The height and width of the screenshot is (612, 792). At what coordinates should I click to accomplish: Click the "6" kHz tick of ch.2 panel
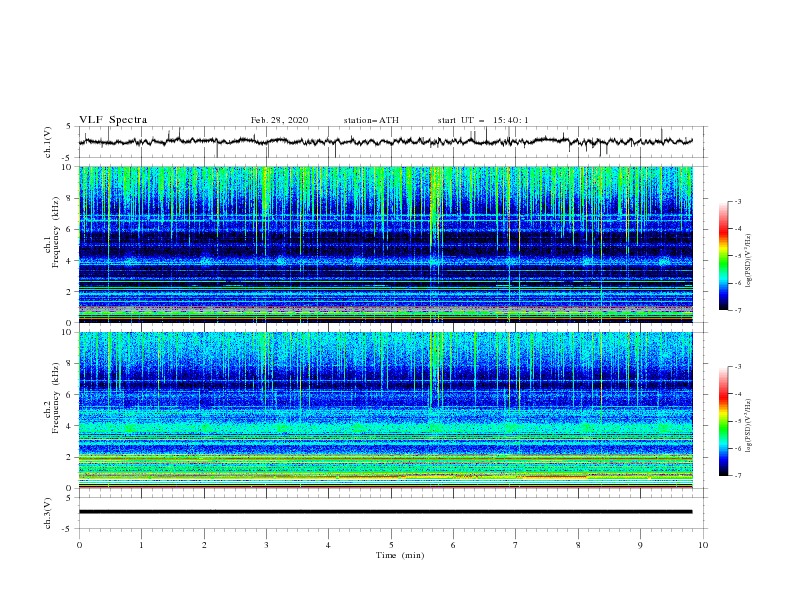tap(70, 394)
